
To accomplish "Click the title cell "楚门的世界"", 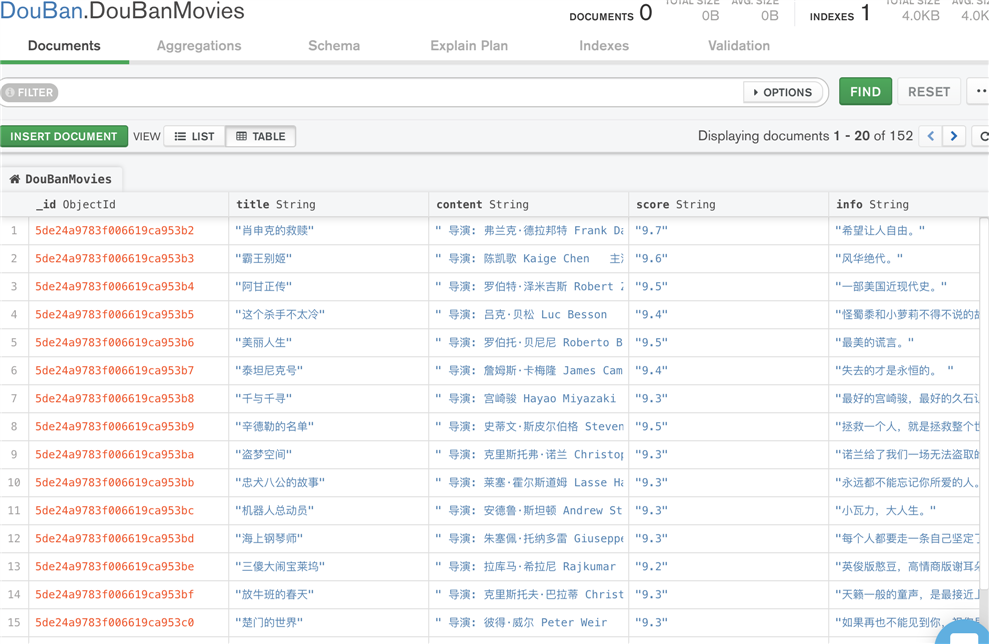I will [x=328, y=622].
